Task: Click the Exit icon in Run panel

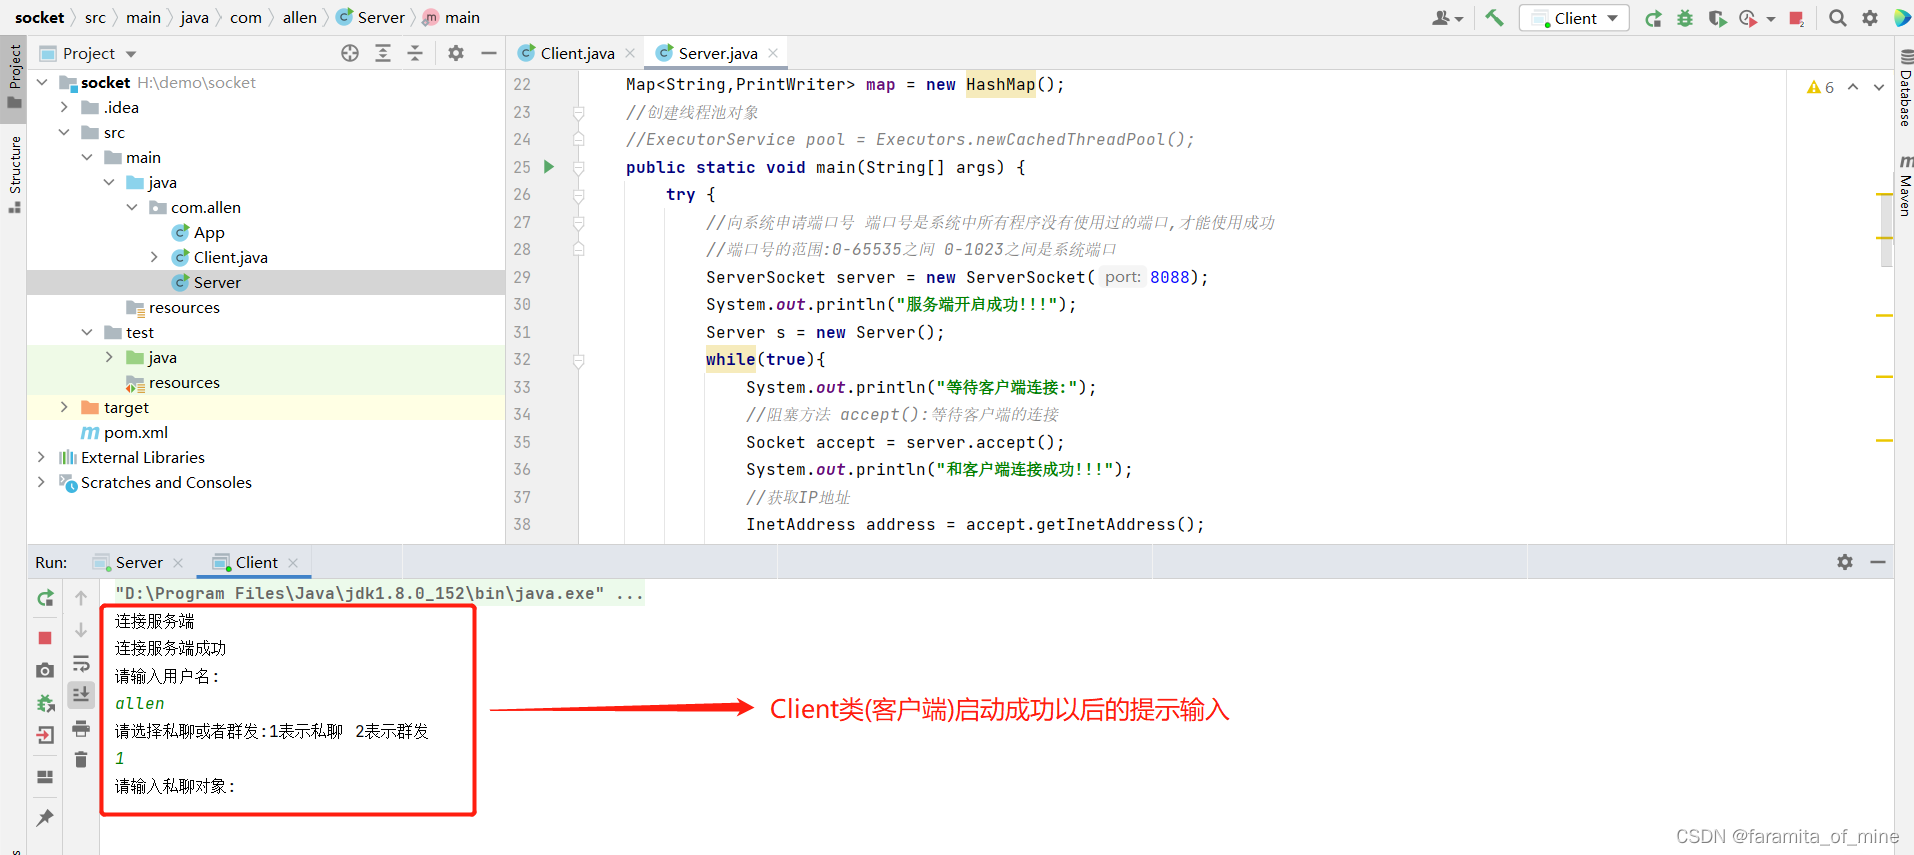Action: pos(45,736)
